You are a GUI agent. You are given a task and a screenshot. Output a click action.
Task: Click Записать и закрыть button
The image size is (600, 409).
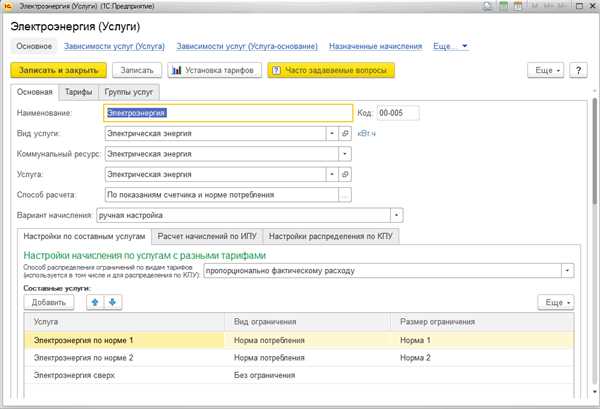tap(59, 70)
